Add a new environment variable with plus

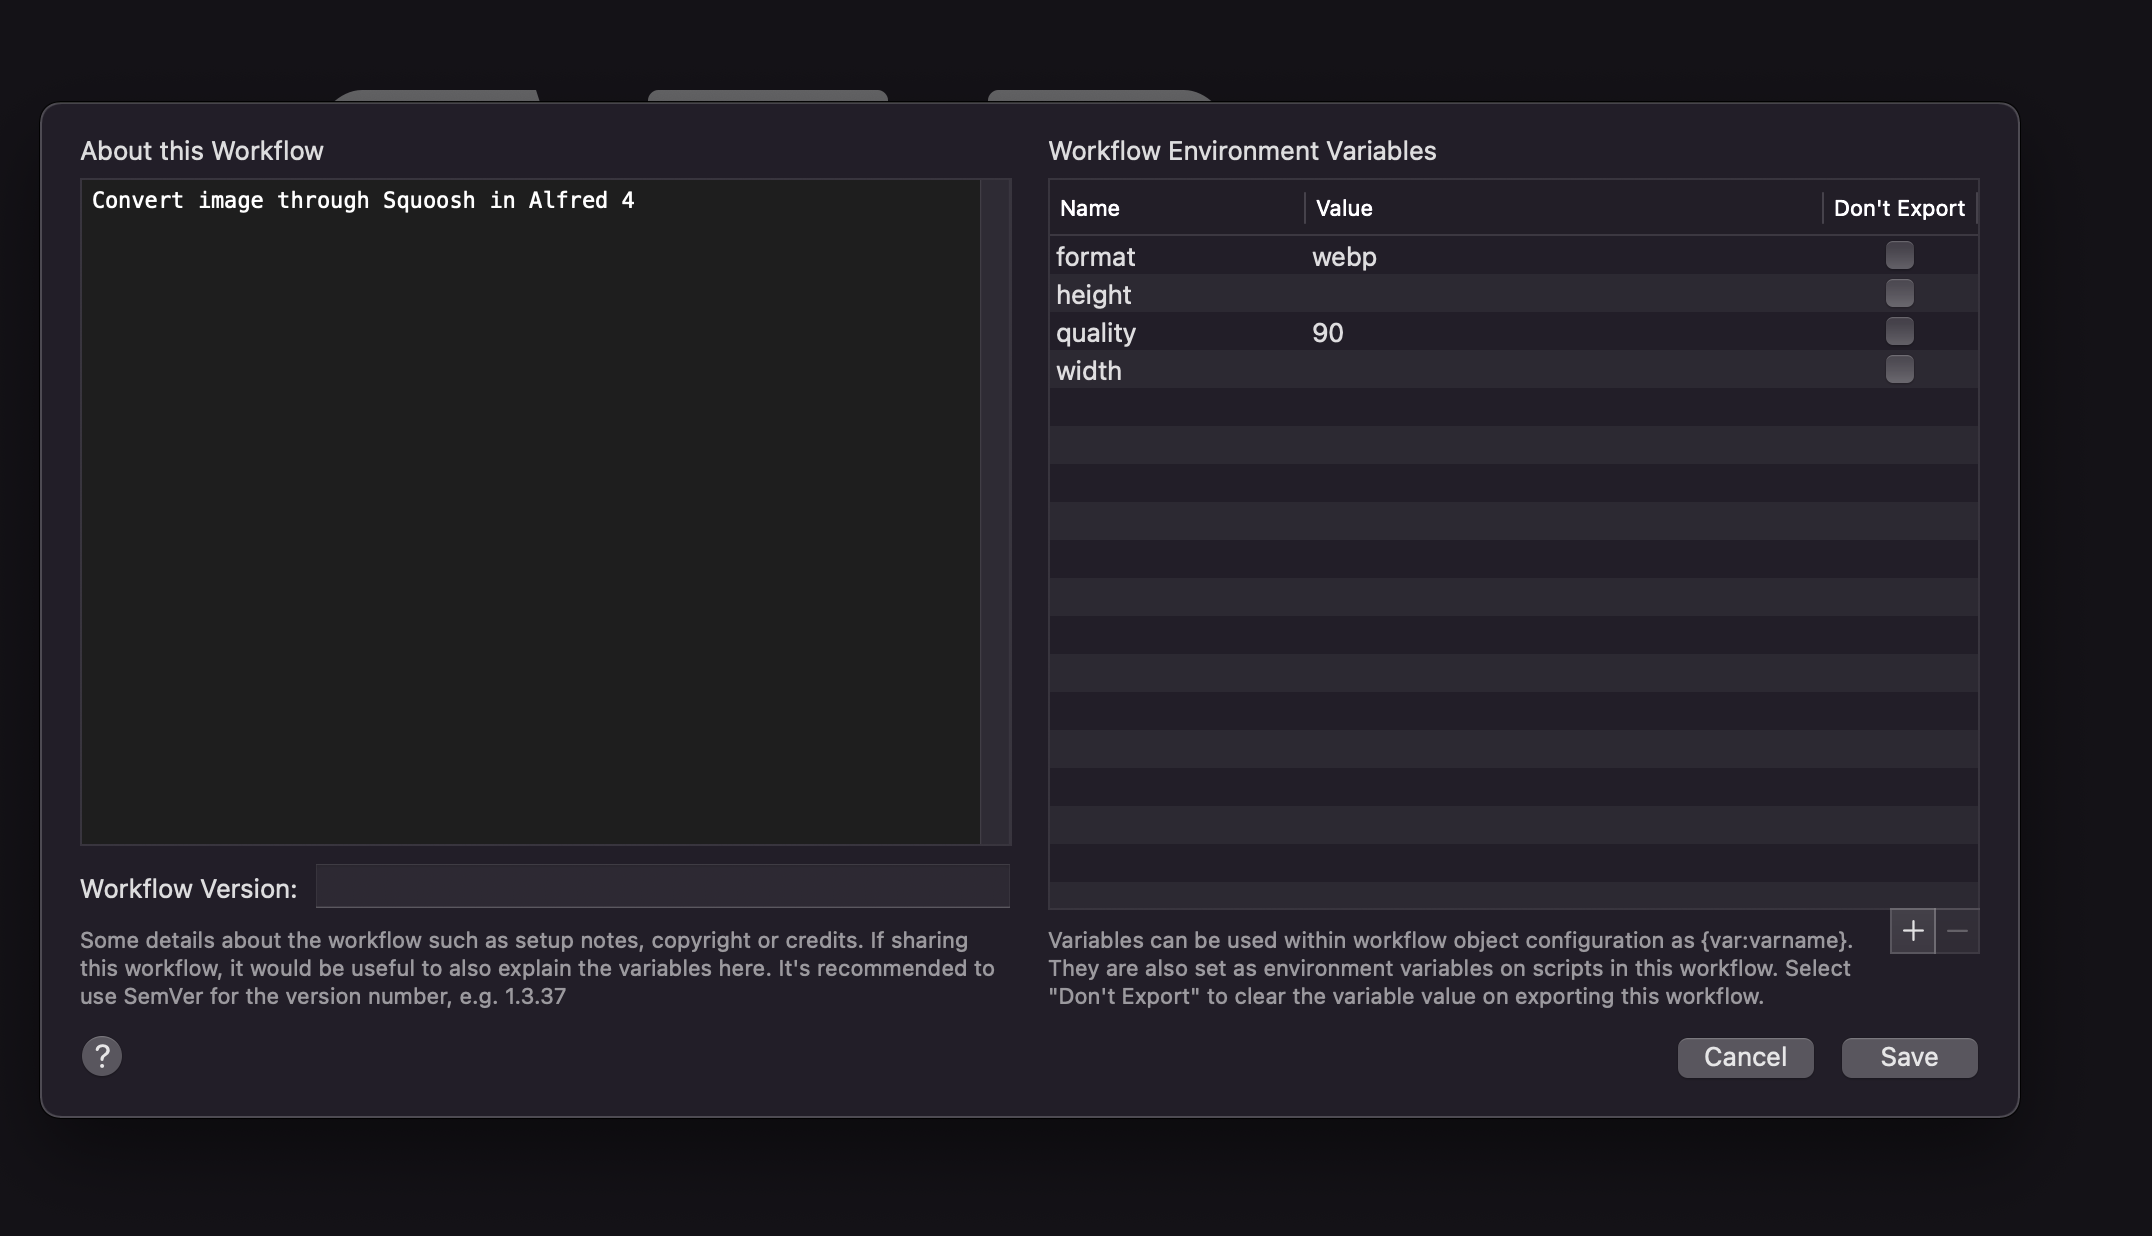click(x=1912, y=931)
